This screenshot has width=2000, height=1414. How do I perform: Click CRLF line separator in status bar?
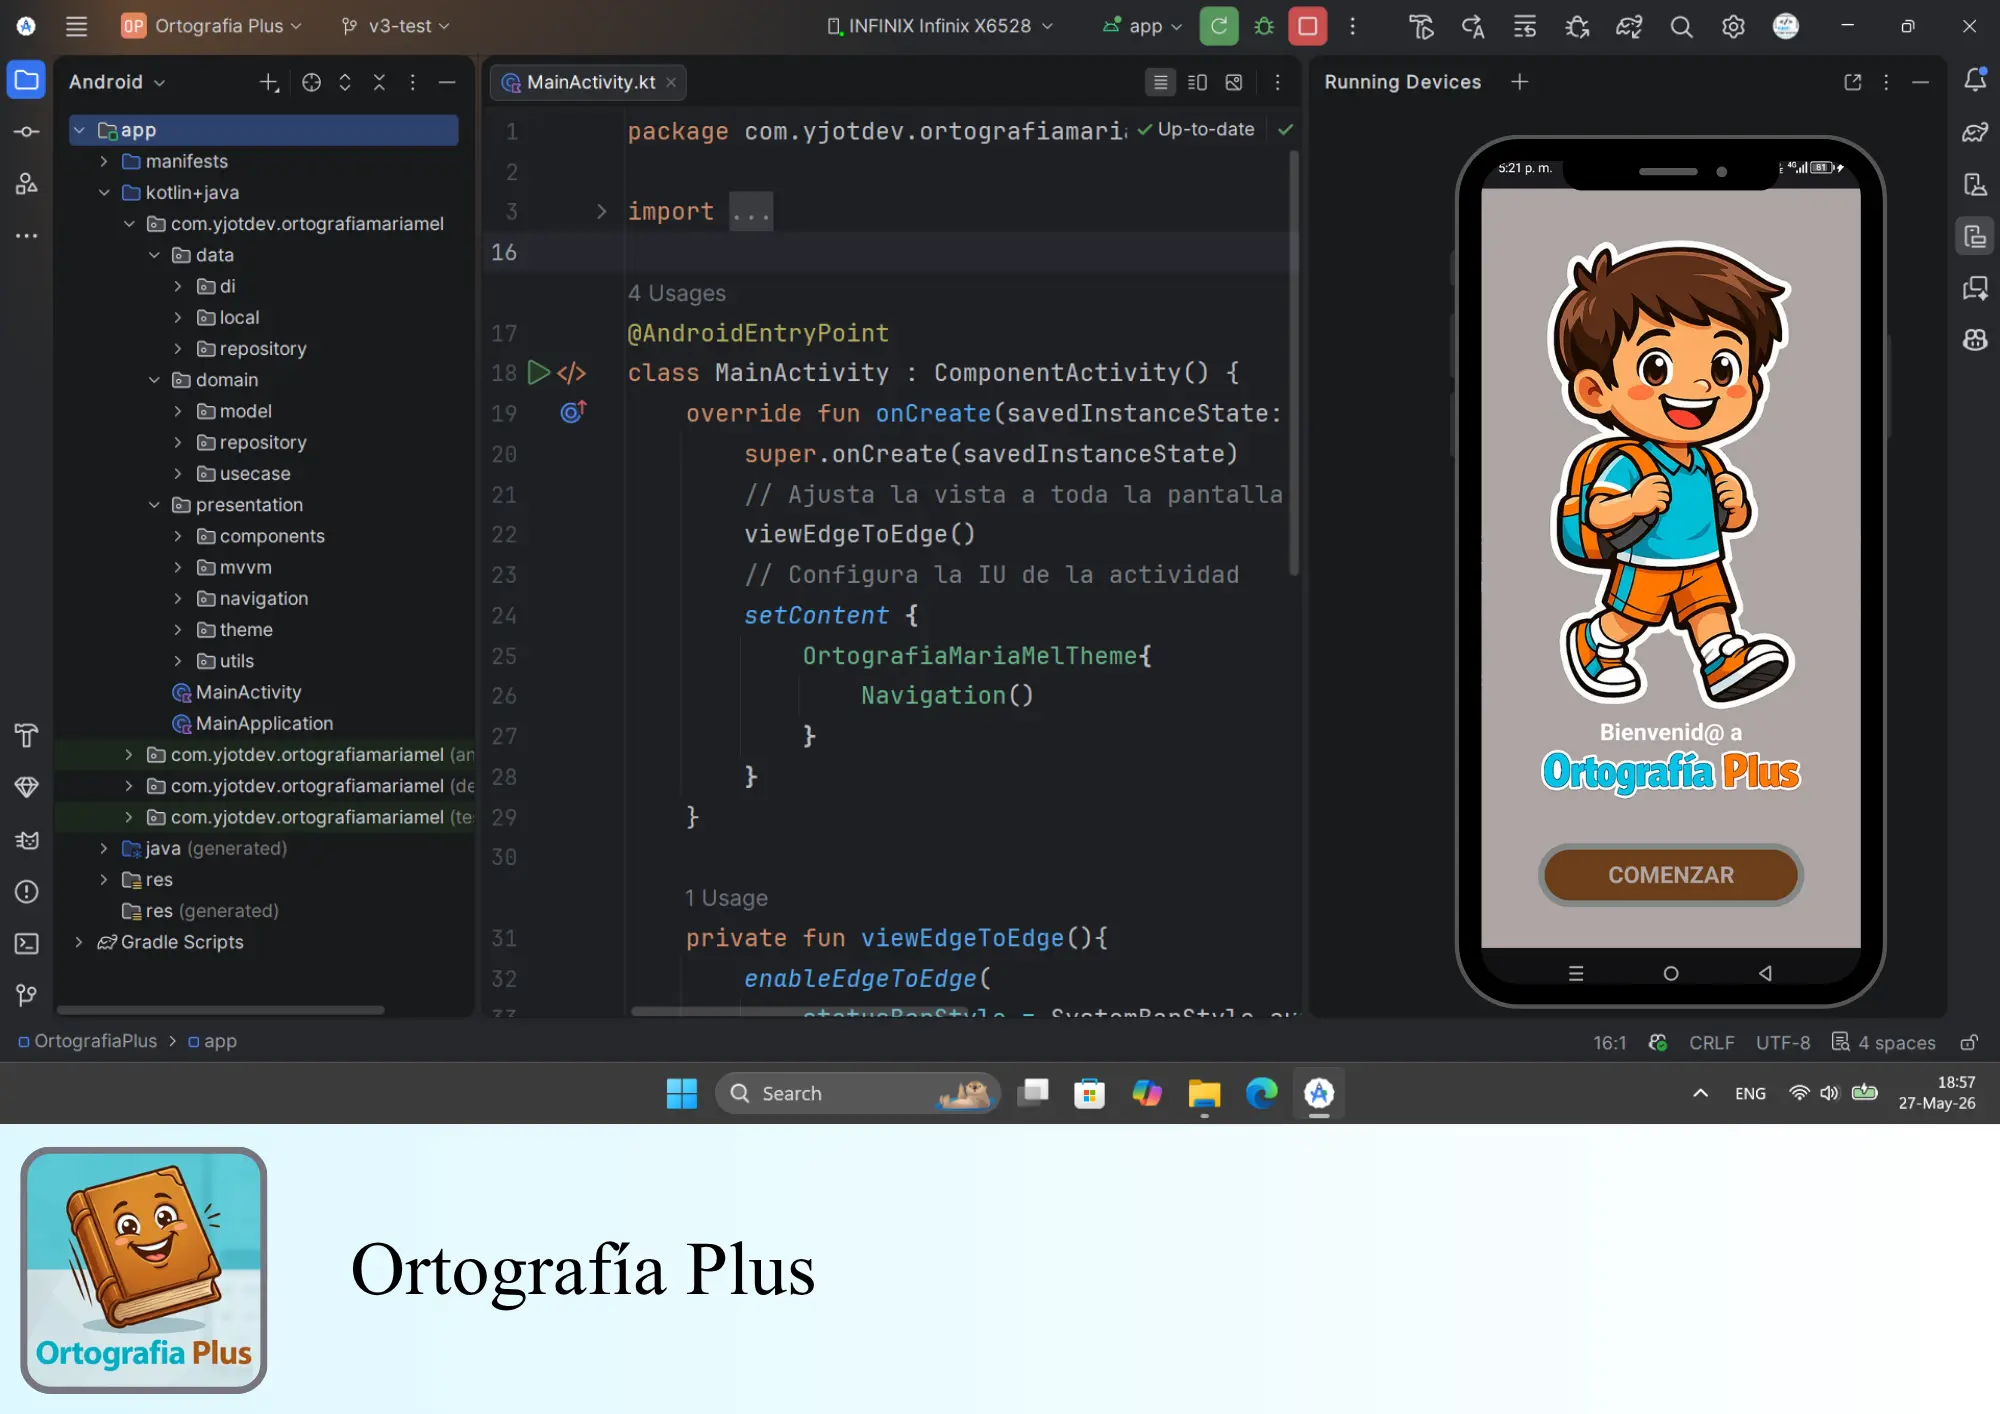pos(1711,1042)
